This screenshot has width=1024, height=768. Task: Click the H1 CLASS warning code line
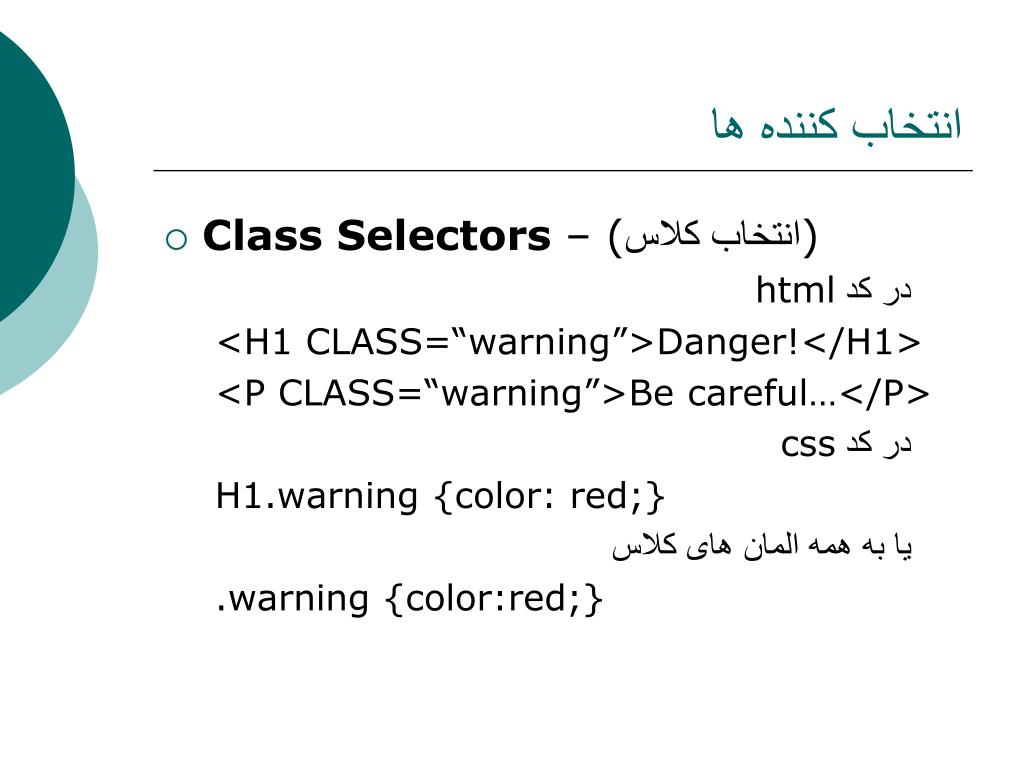tap(568, 342)
